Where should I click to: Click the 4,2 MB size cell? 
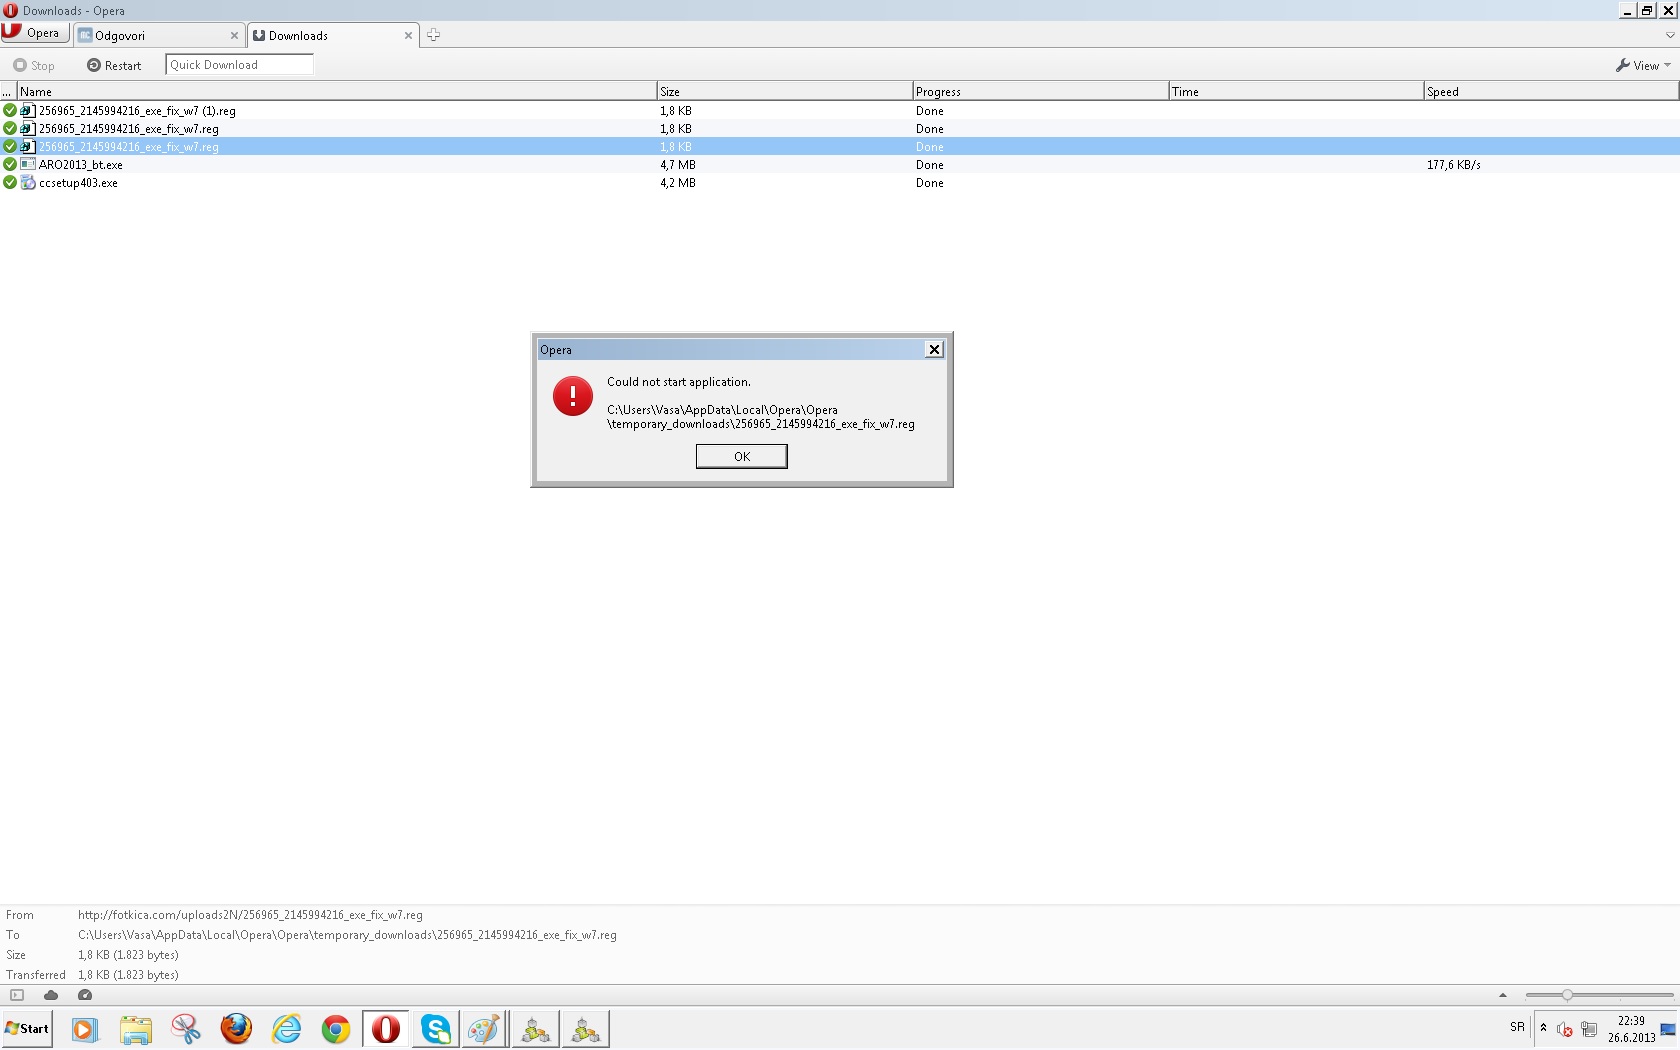click(x=678, y=183)
